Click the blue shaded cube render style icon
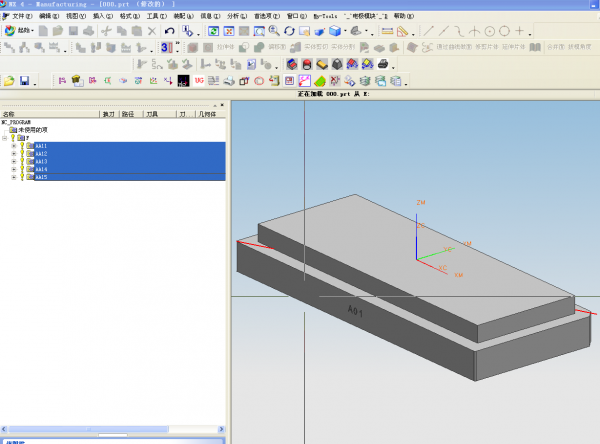Viewport: 600px width, 444px height. pyautogui.click(x=335, y=31)
